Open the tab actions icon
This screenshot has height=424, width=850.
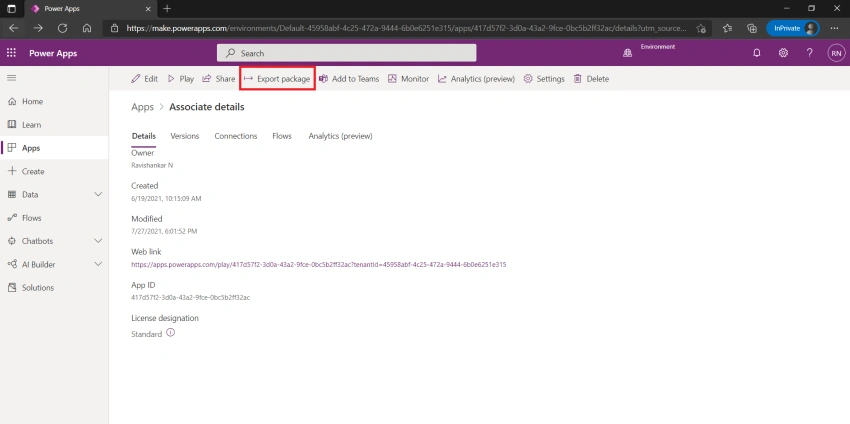pyautogui.click(x=11, y=9)
